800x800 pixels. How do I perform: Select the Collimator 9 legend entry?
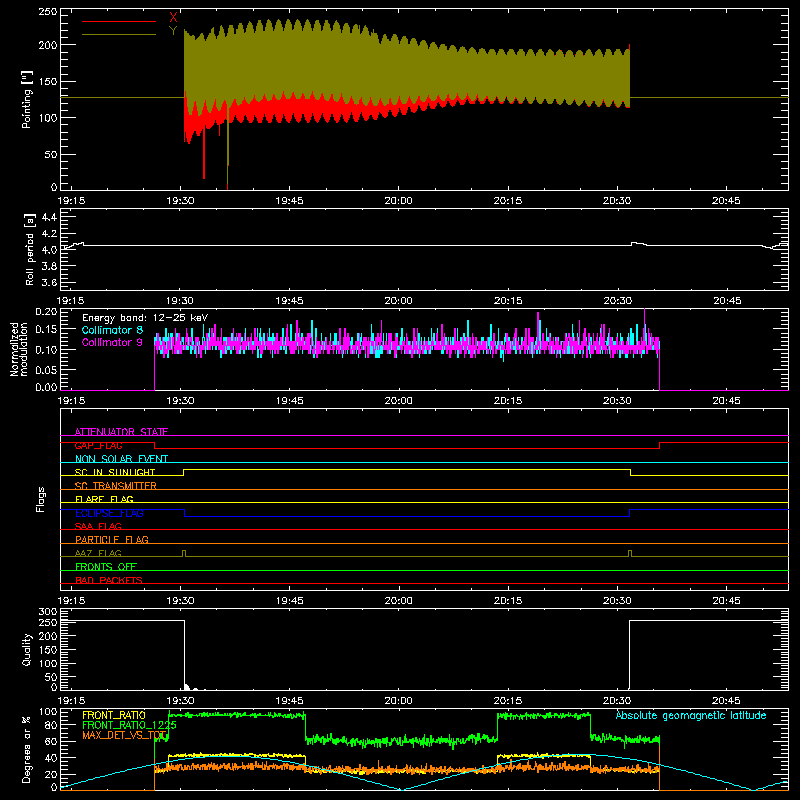[112, 342]
